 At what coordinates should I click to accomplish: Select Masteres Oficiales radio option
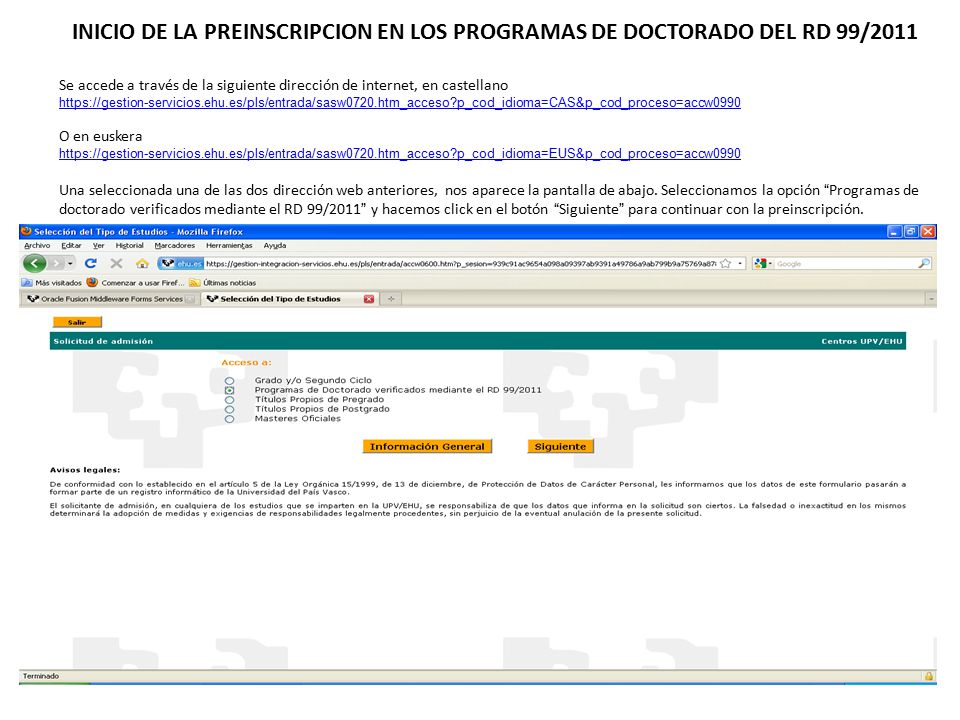(x=230, y=419)
